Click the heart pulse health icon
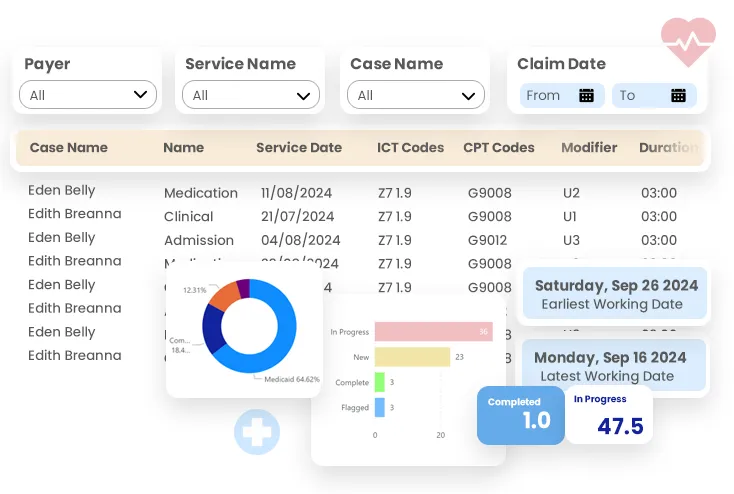The height and width of the screenshot is (494, 734). click(688, 42)
